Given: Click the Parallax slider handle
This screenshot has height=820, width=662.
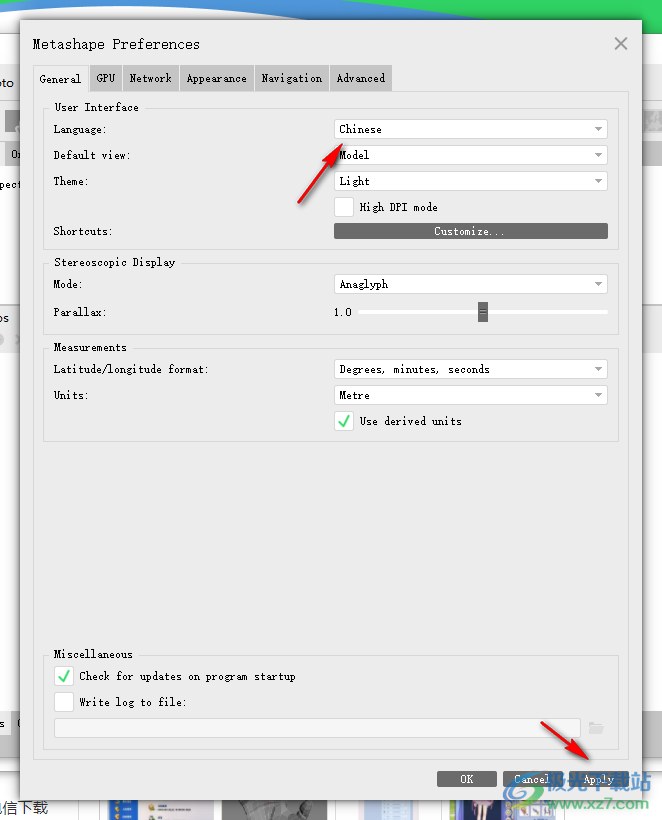Looking at the screenshot, I should (x=483, y=312).
